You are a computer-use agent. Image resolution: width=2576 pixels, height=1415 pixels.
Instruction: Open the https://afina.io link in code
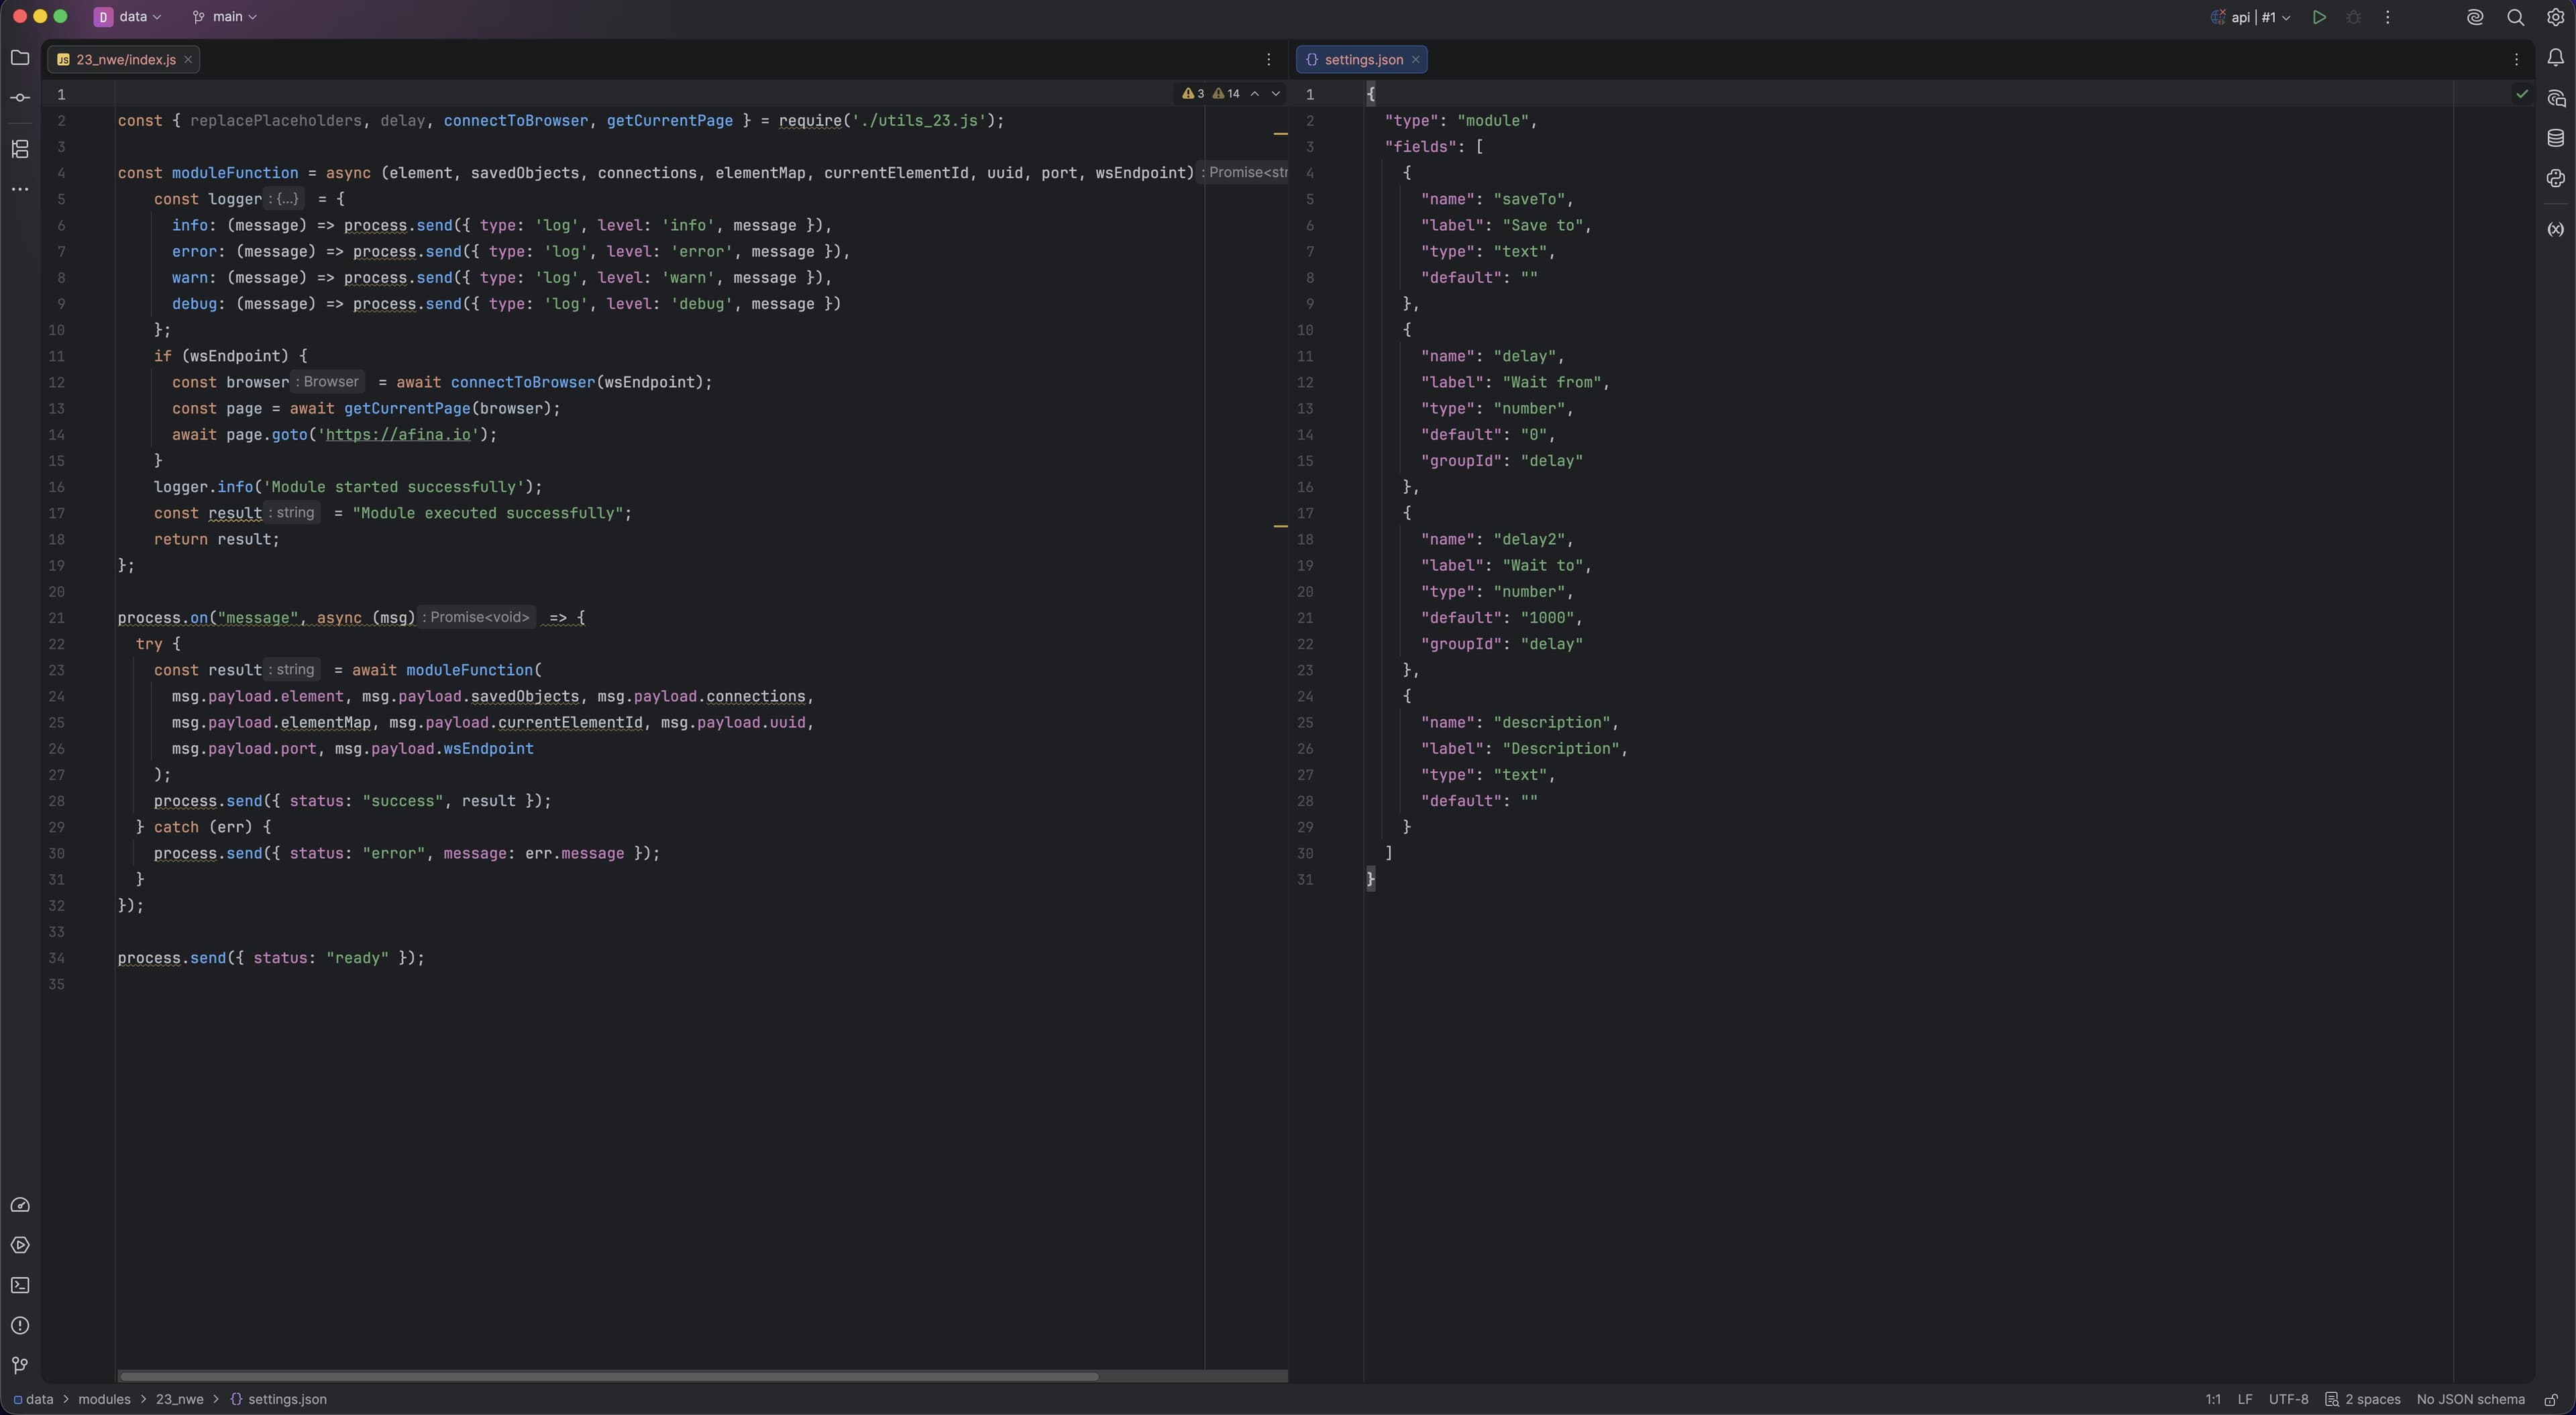click(x=398, y=435)
